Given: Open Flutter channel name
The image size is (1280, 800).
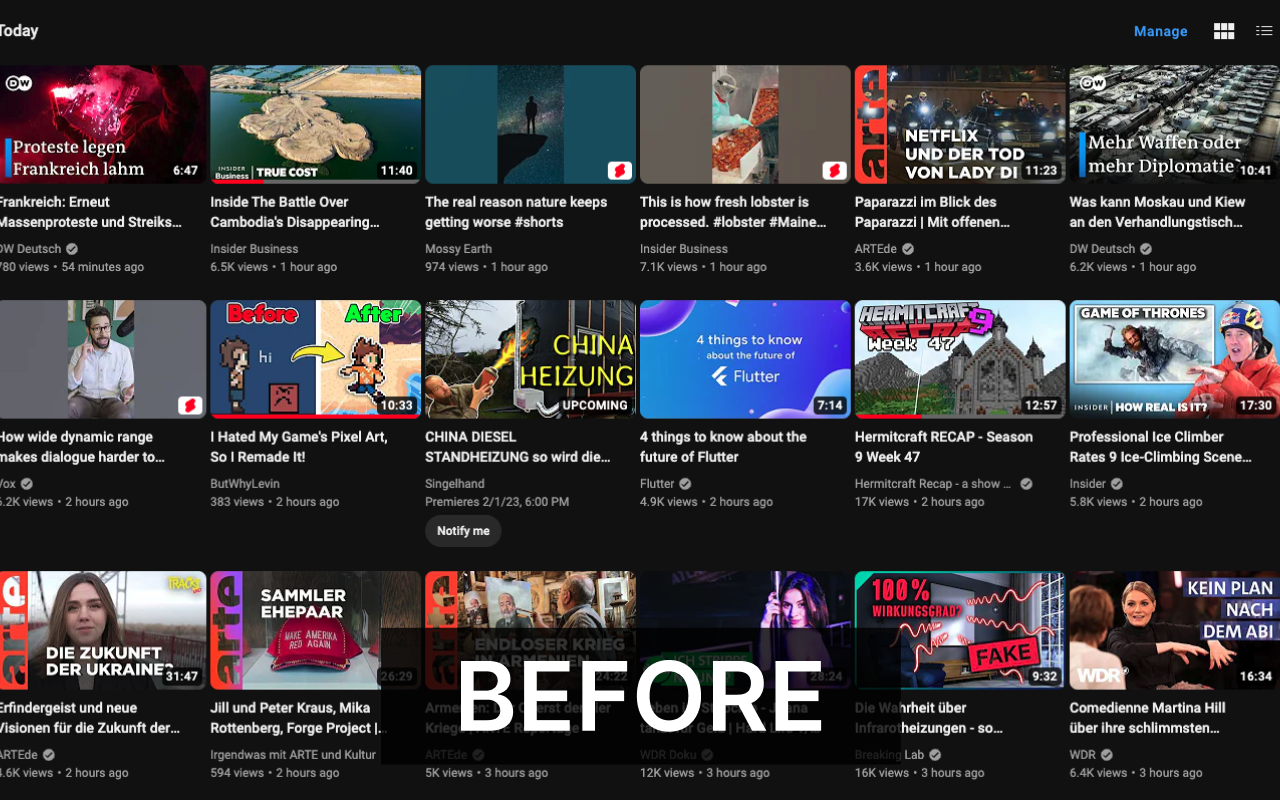Looking at the screenshot, I should [657, 484].
